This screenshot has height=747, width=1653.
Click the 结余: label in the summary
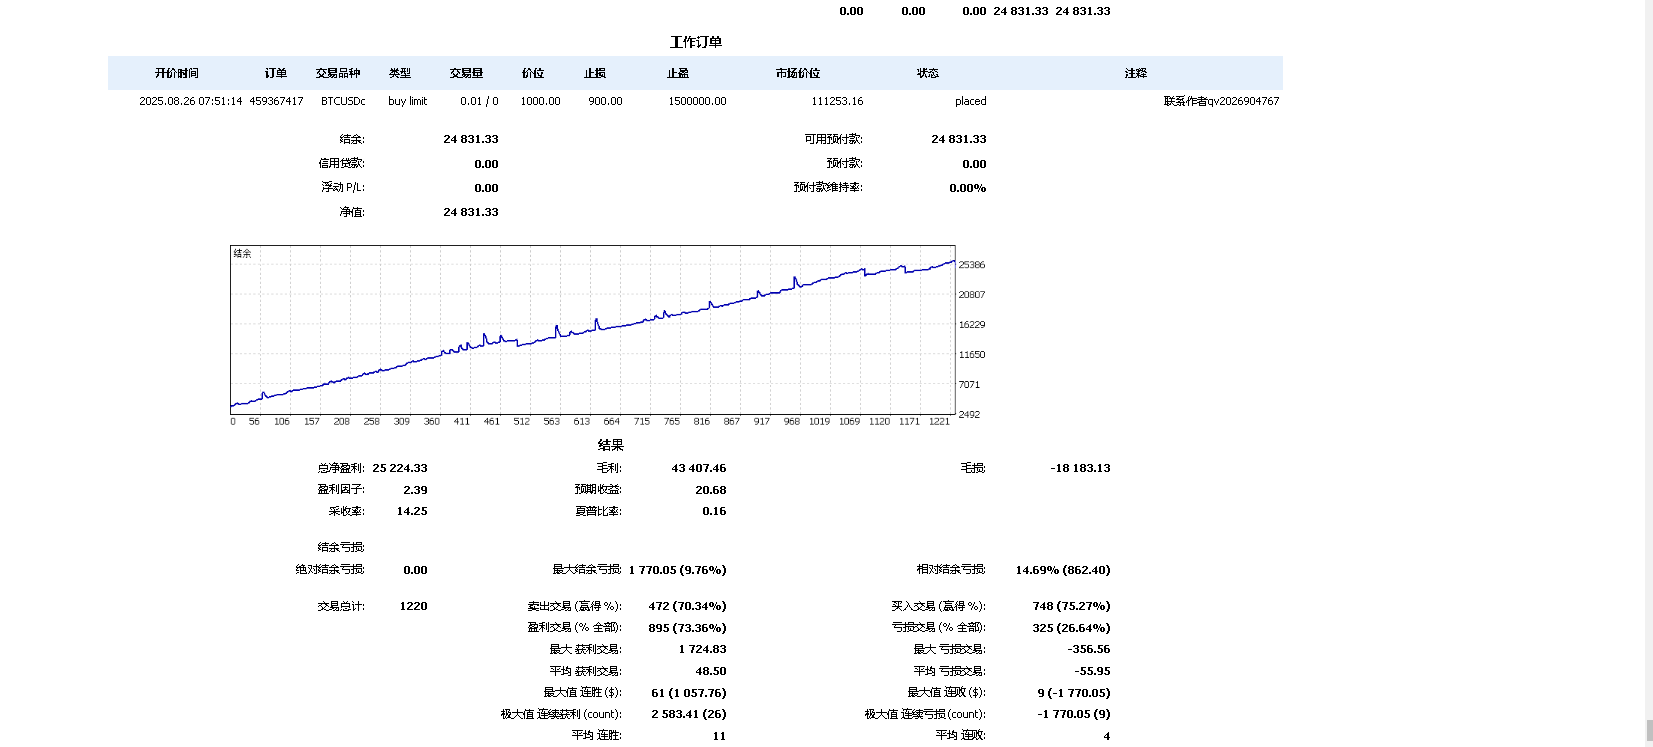pyautogui.click(x=352, y=139)
